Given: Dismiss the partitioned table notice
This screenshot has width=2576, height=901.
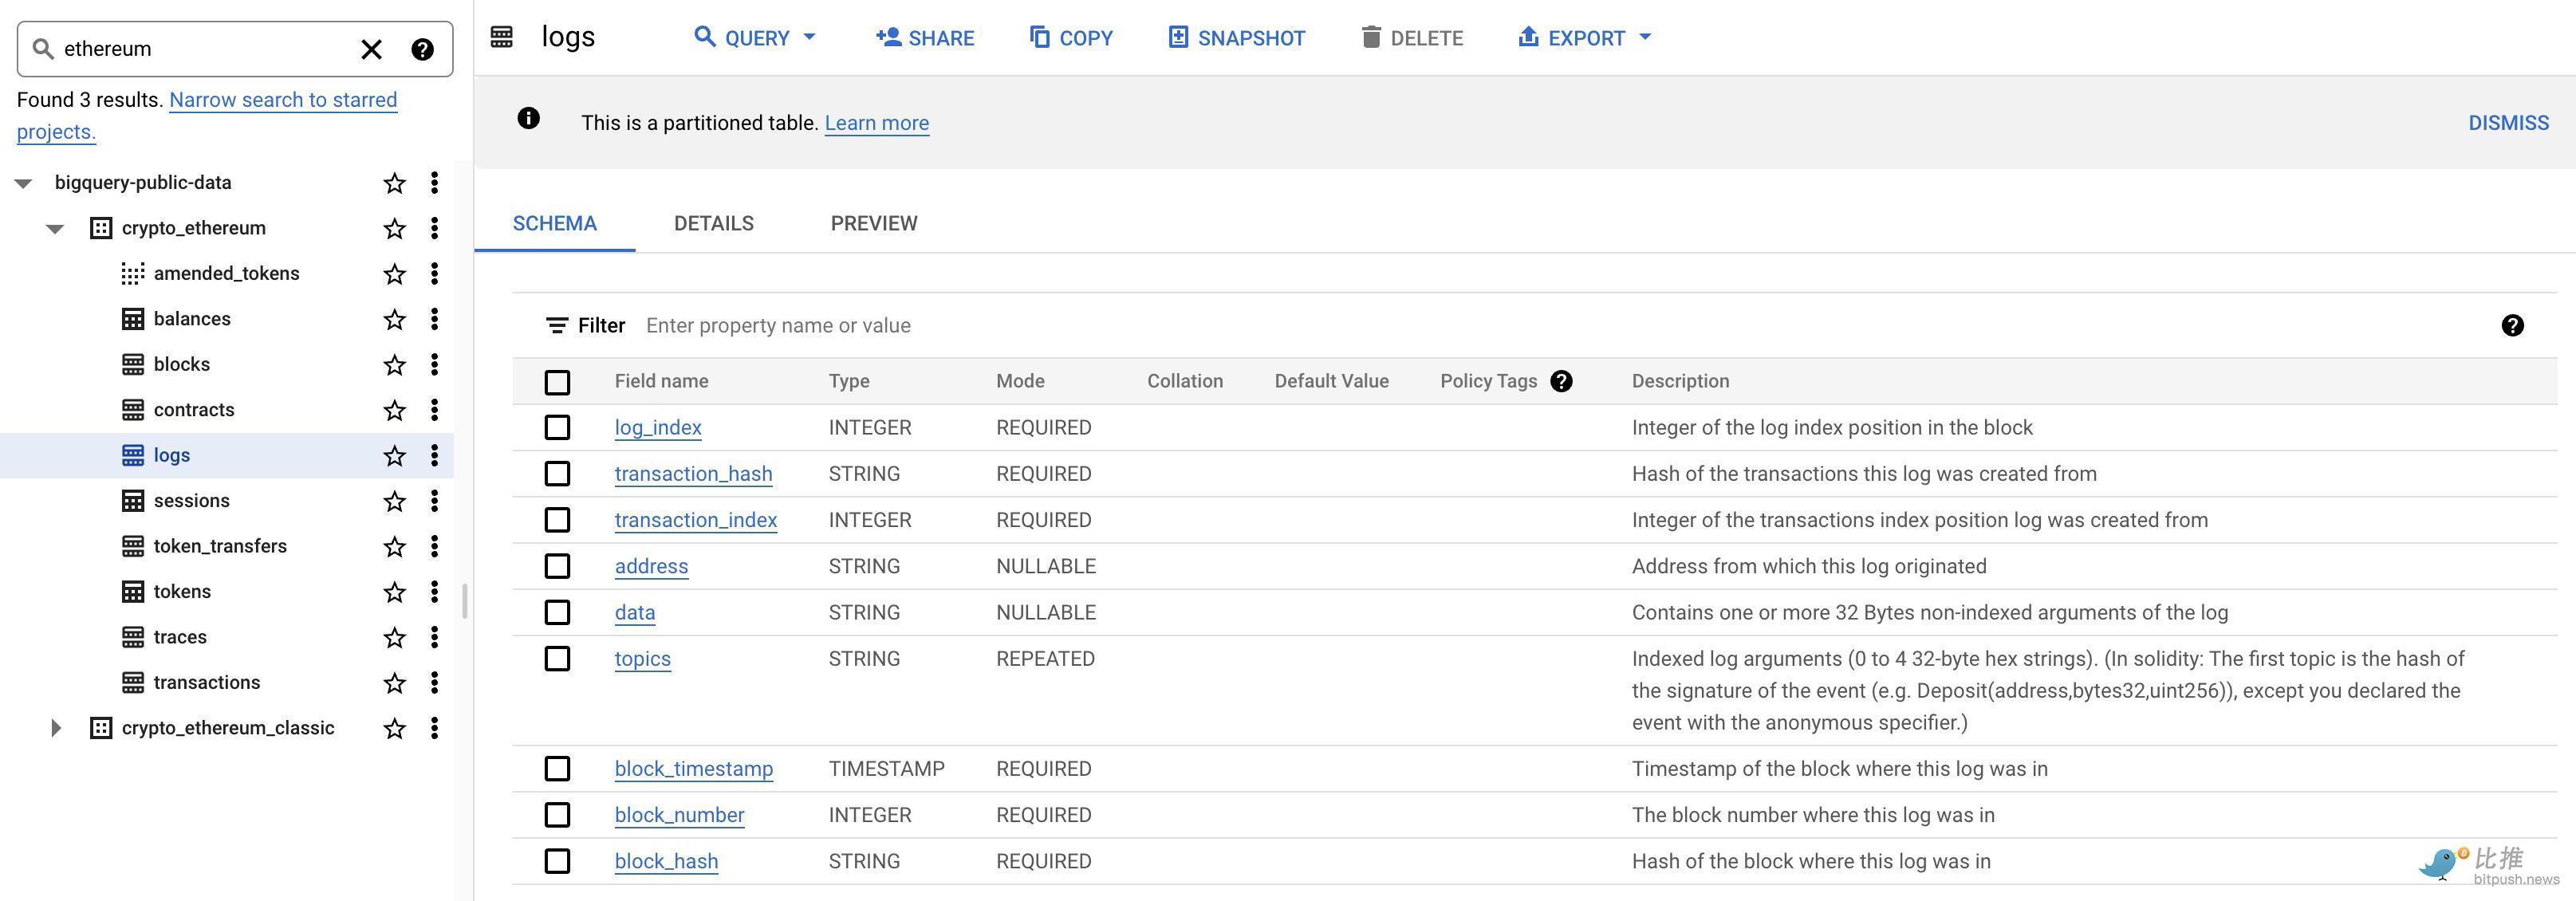Looking at the screenshot, I should (x=2507, y=123).
